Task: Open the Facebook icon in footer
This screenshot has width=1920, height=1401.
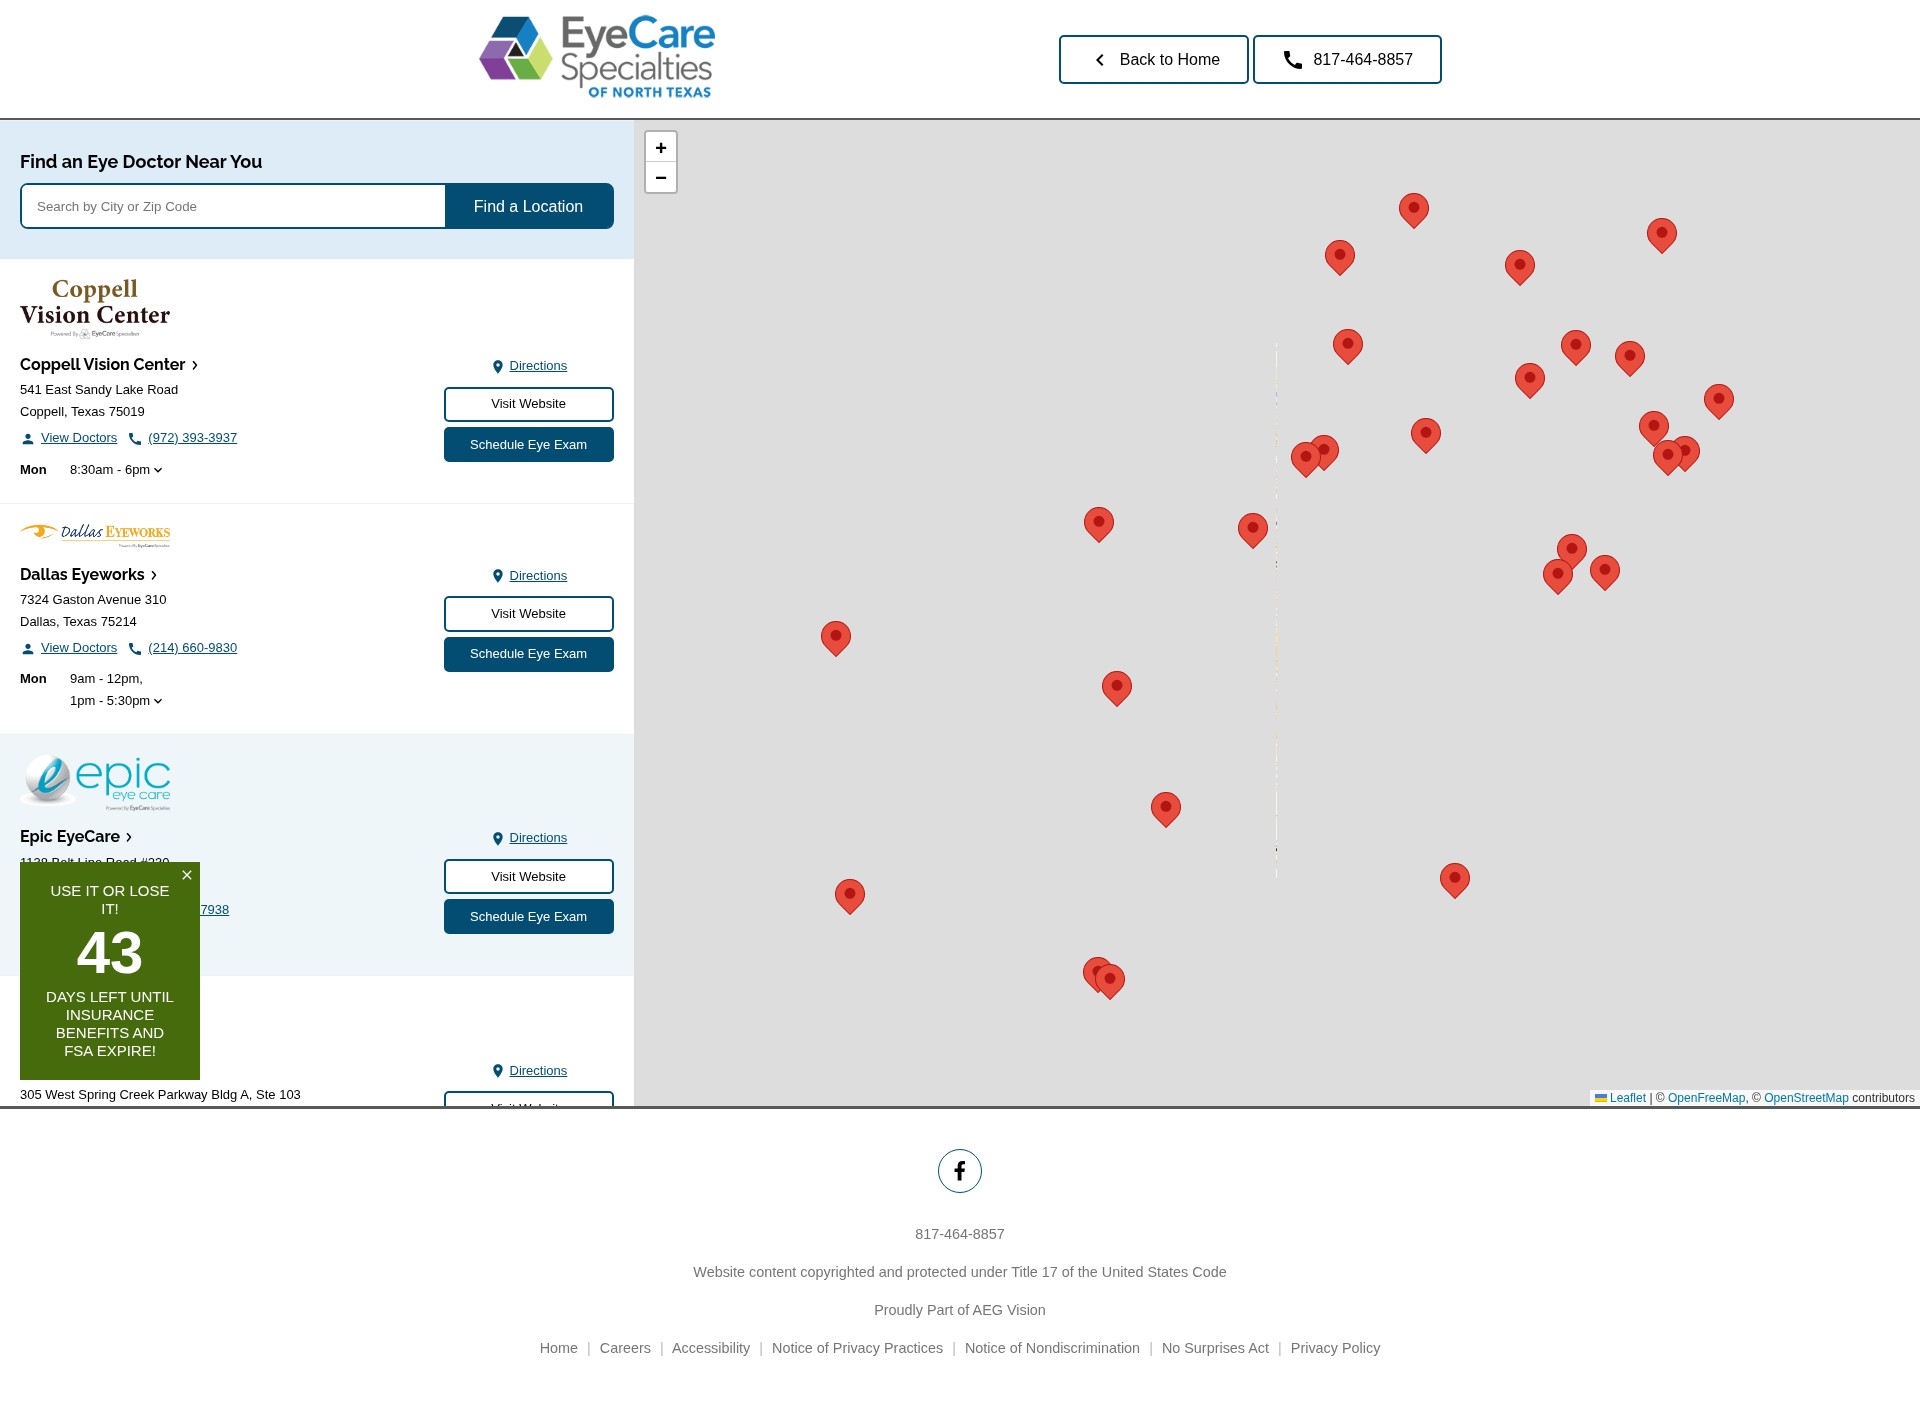Action: click(960, 1171)
